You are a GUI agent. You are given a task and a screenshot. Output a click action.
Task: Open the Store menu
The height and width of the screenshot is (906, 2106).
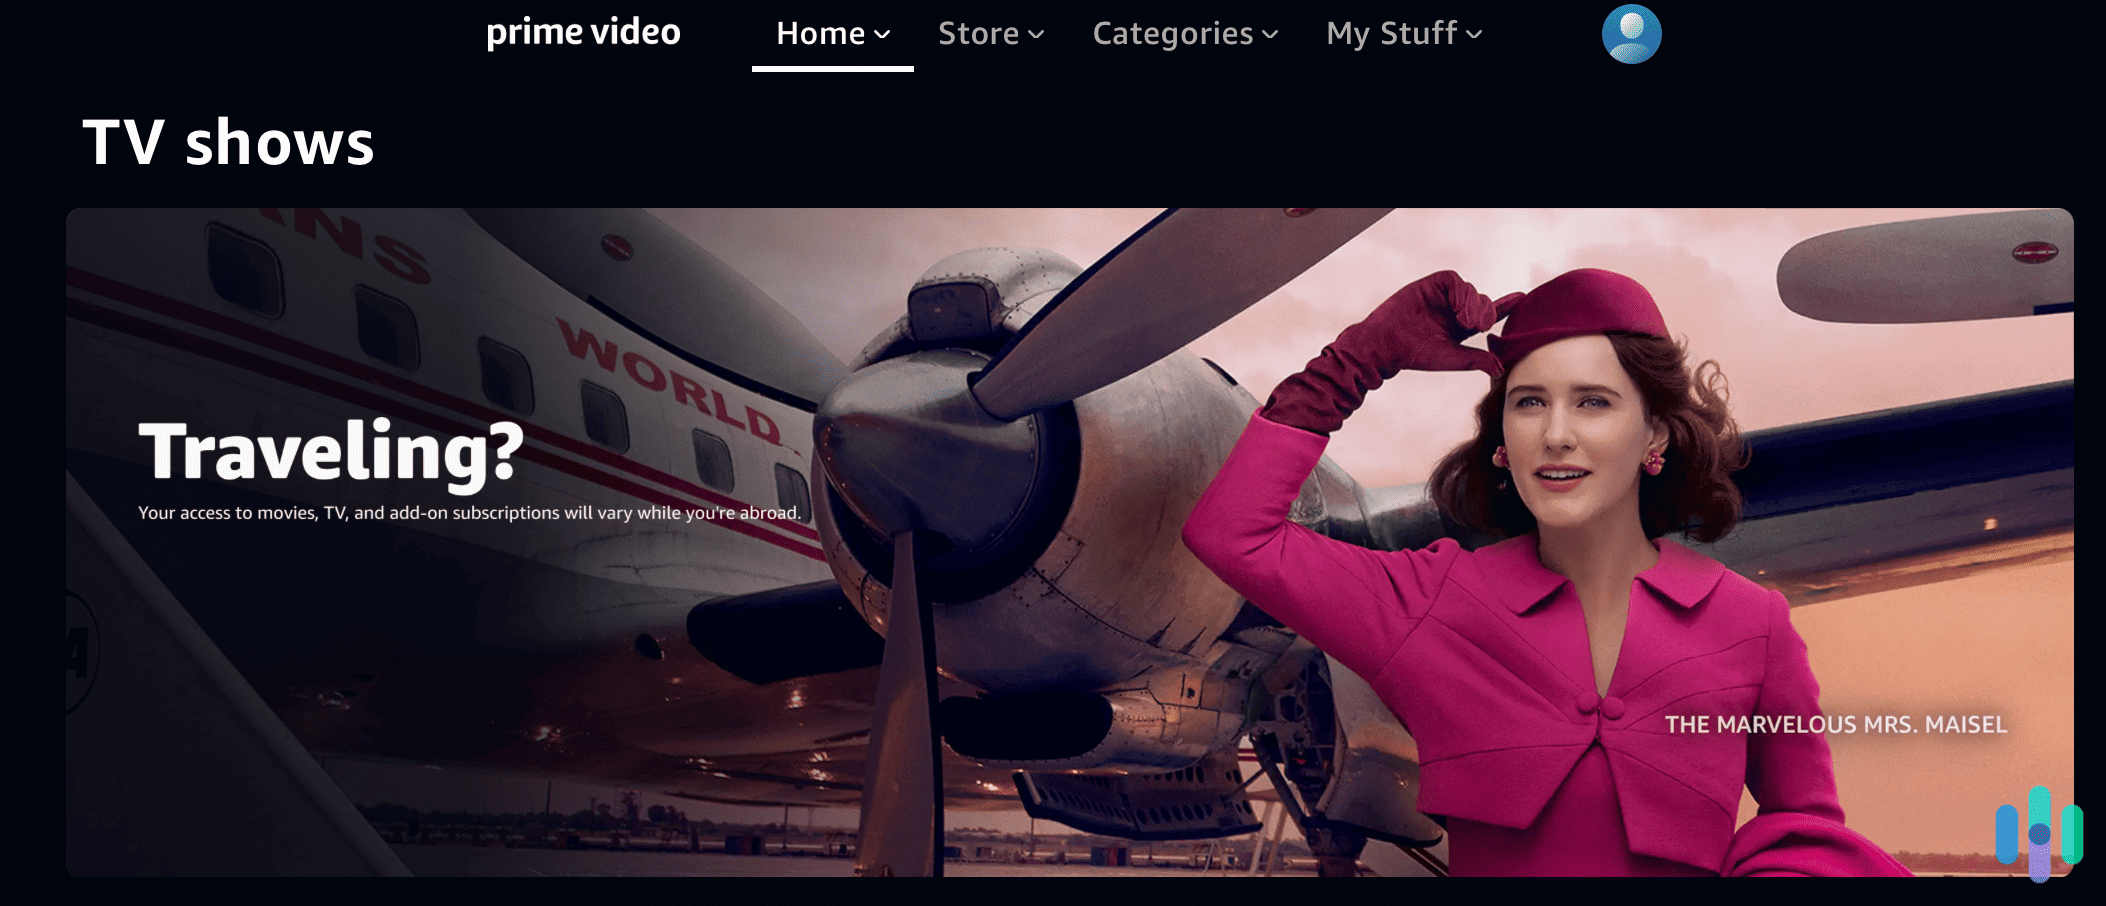[977, 33]
